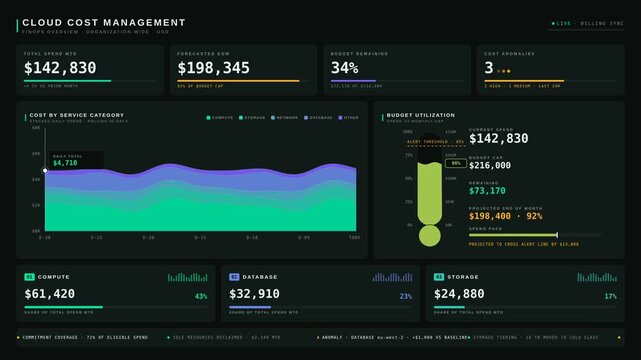Open the Compute sparkline bar chart
Viewport: 641px width, 360px height.
tap(188, 277)
